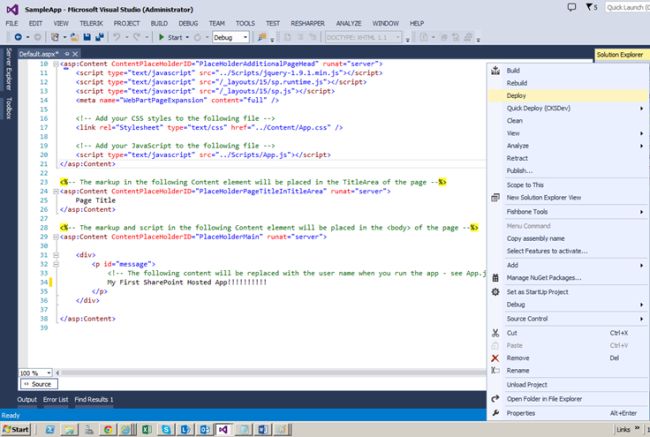Open Chrome from the Windows taskbar
Viewport: 650px width, 437px height.
(106, 428)
